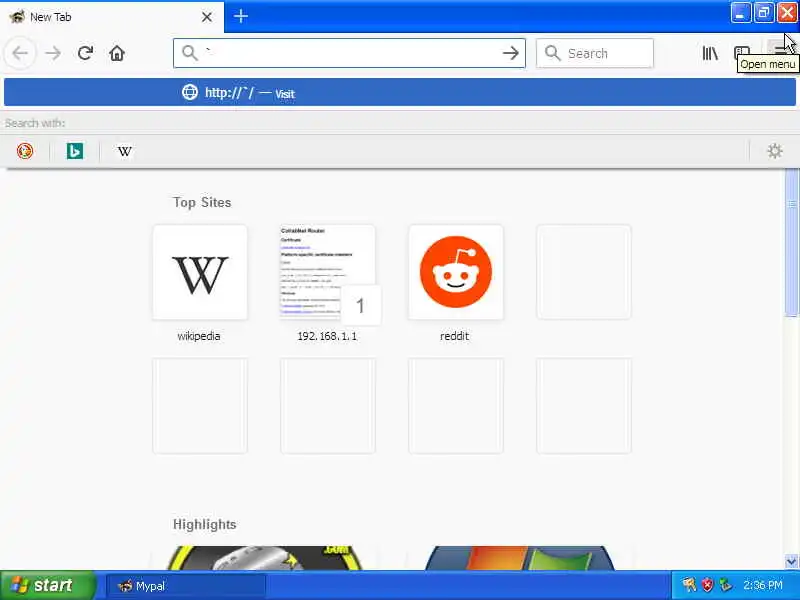
Task: Open the home page via house icon
Action: click(117, 53)
